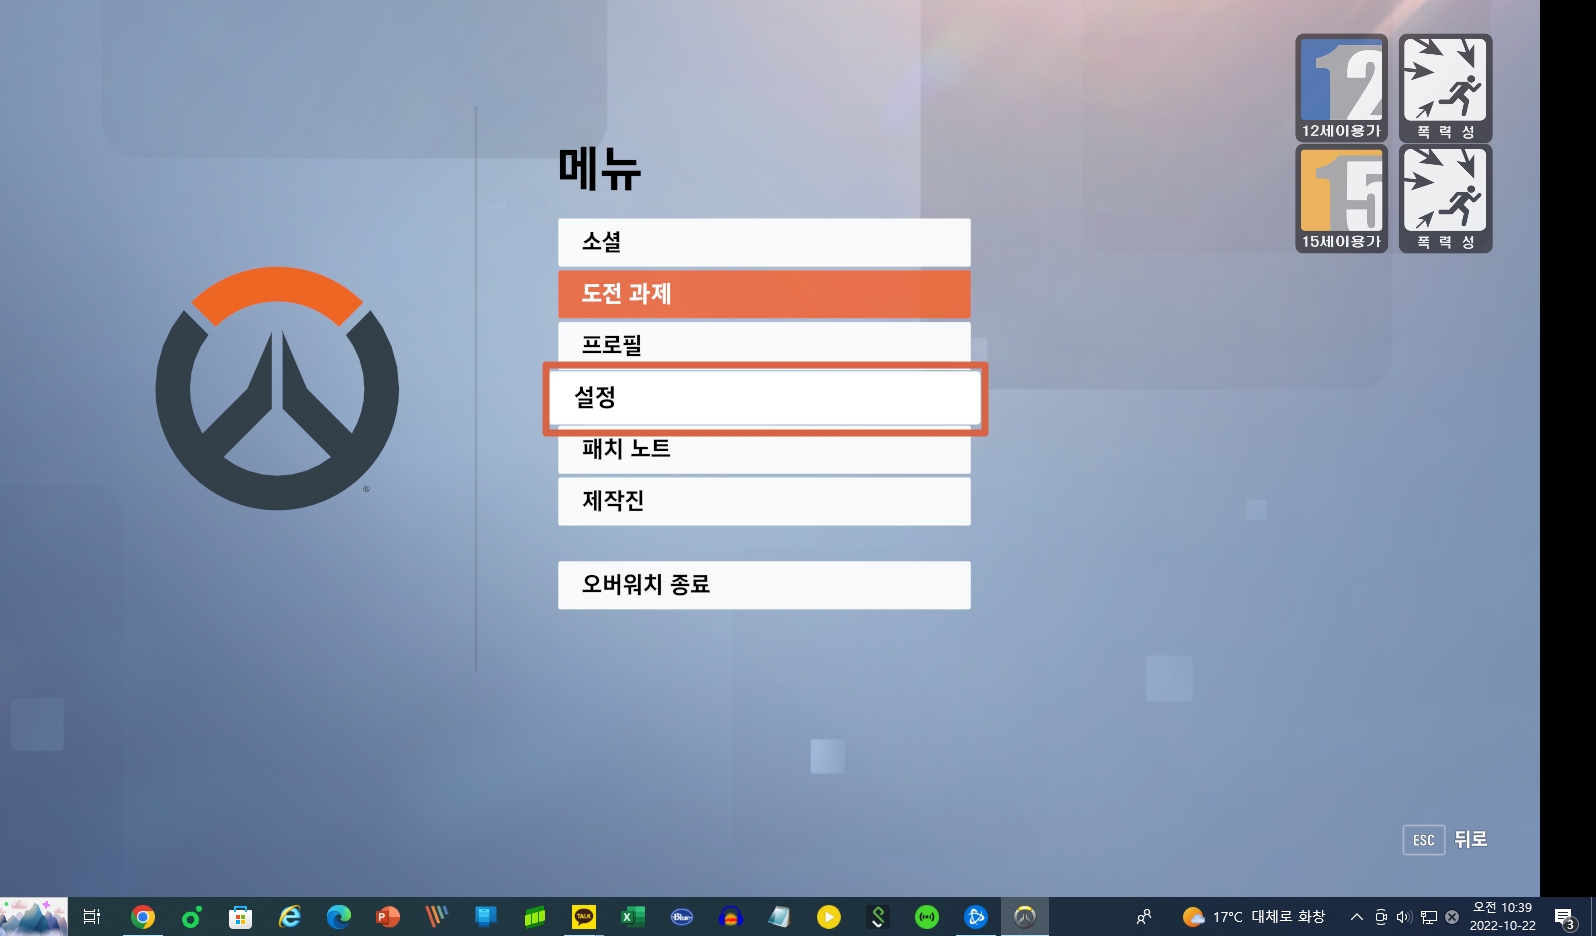The width and height of the screenshot is (1596, 936).
Task: Open the green circle app on taskbar
Action: pyautogui.click(x=192, y=917)
